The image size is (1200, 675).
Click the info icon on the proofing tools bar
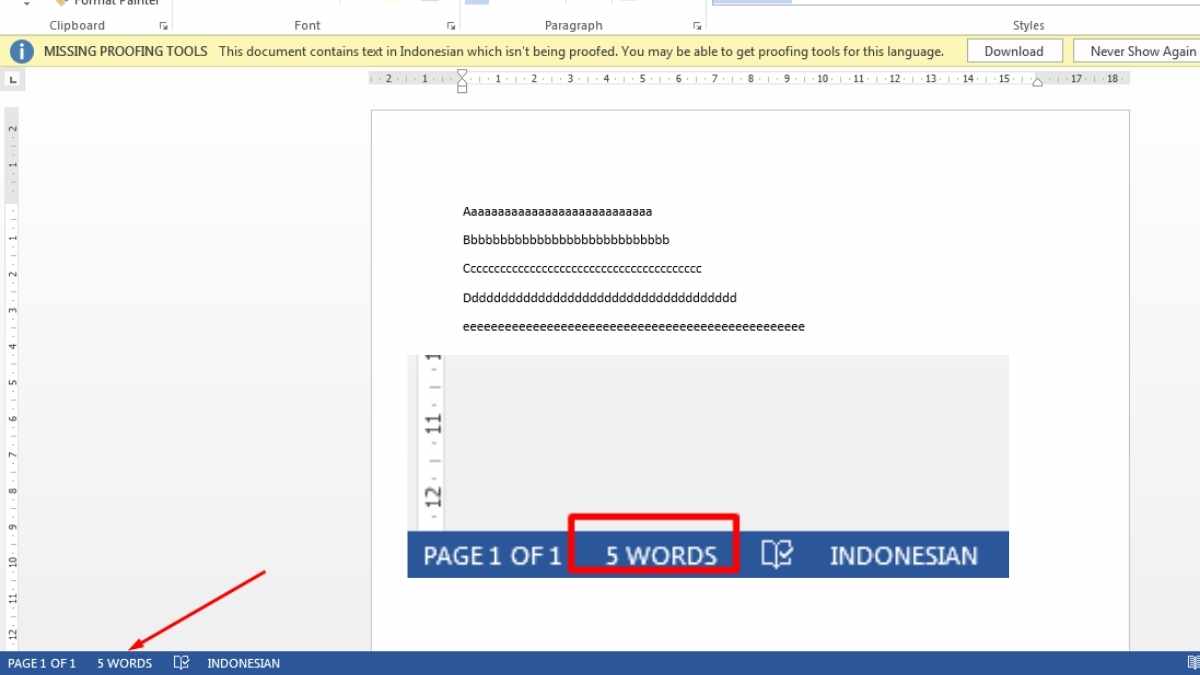click(21, 50)
